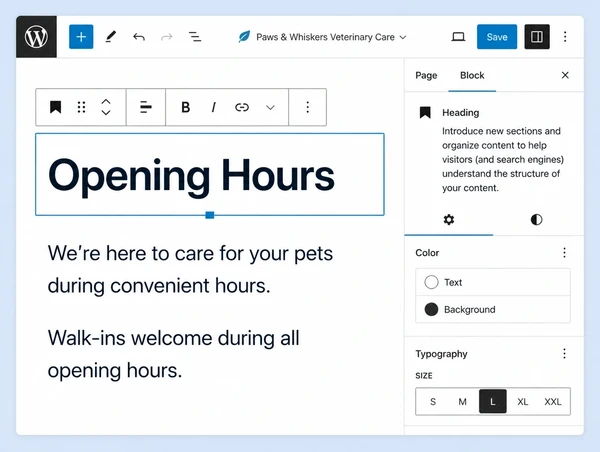
Task: Select font size S
Action: pos(433,401)
